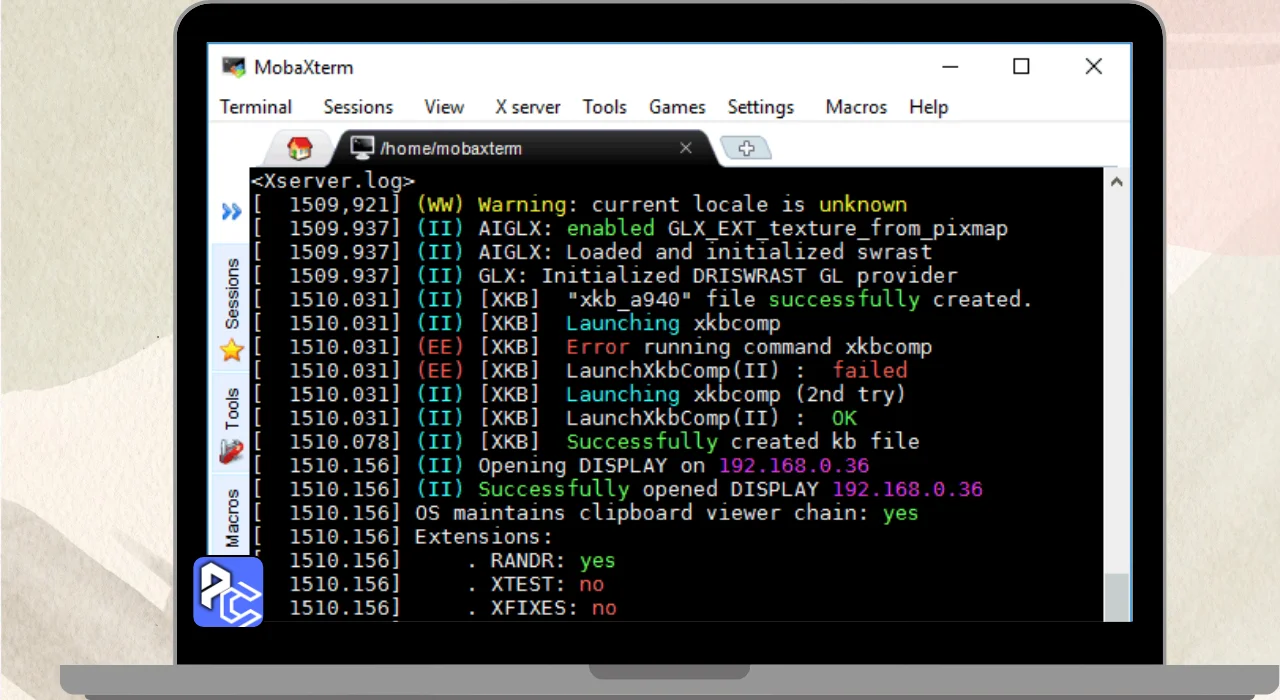Expand the sidebar with double arrows
The image size is (1280, 700).
(x=232, y=212)
